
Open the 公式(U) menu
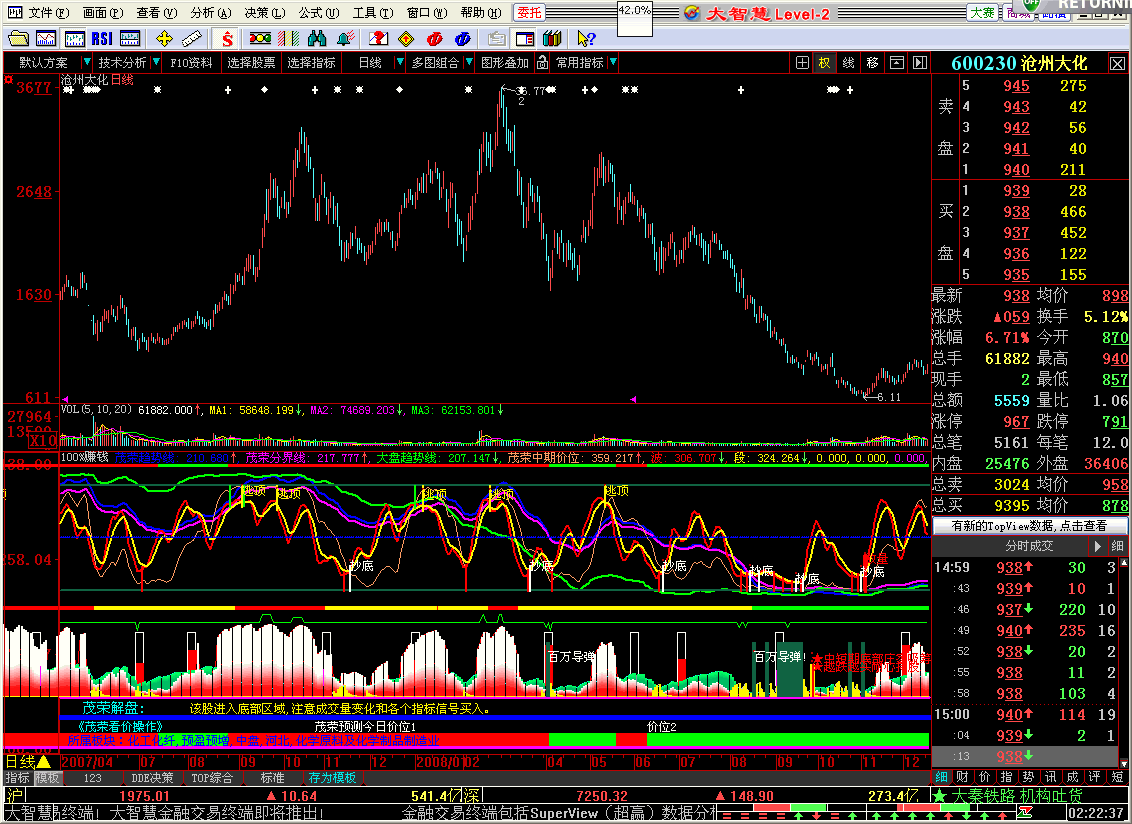coord(318,13)
